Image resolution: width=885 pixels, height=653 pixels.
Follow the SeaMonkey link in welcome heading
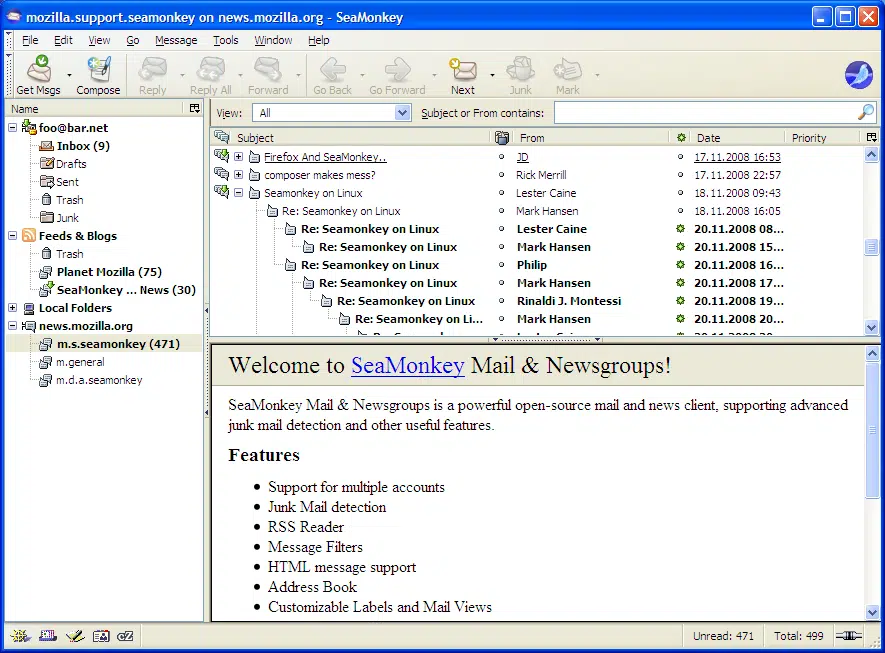click(x=408, y=365)
